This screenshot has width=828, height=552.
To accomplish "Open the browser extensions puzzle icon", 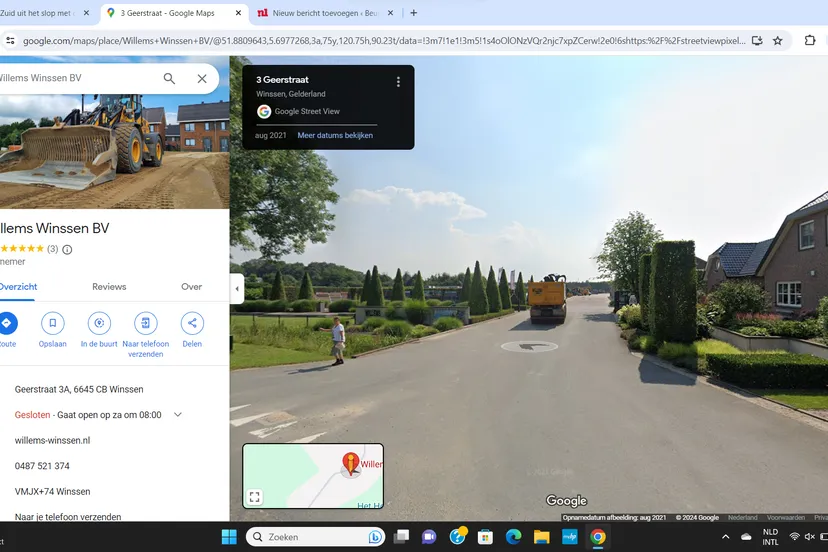I will pos(810,40).
